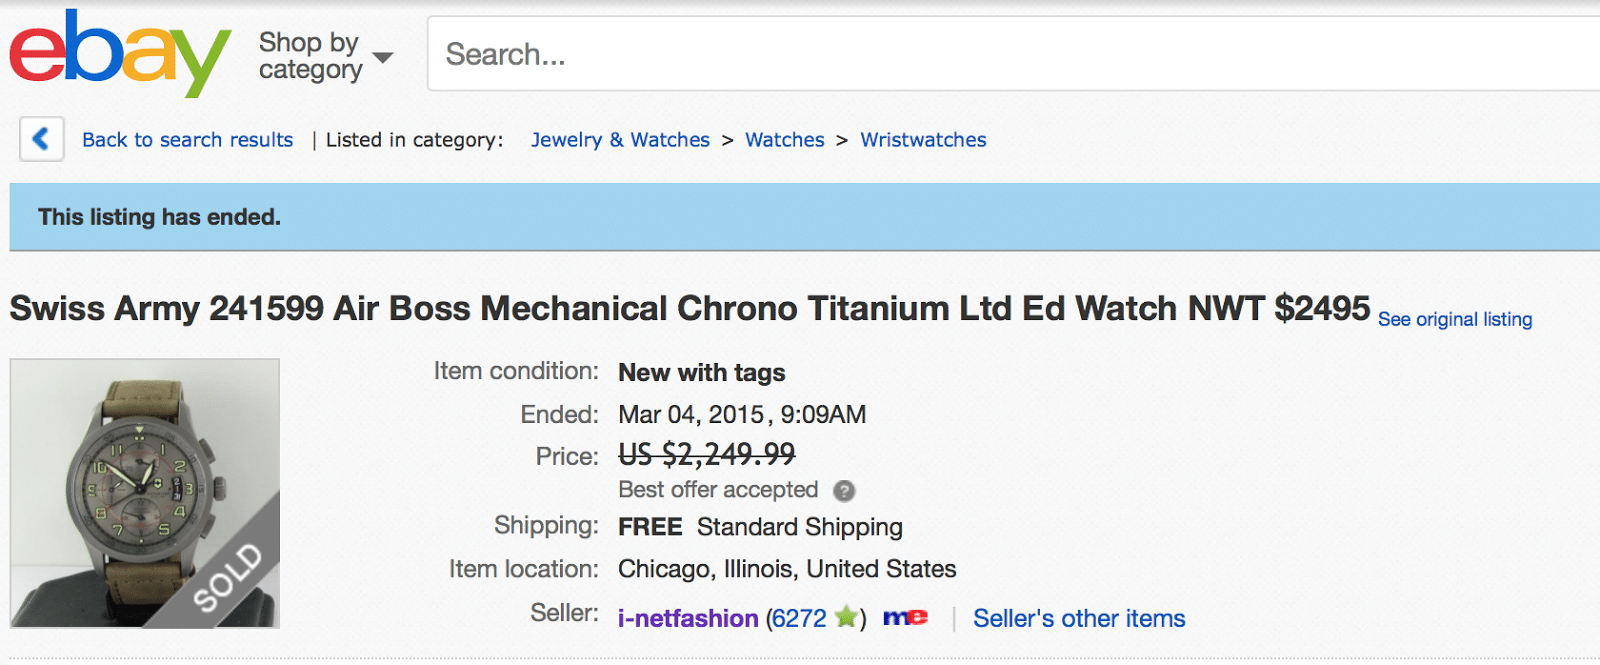Open the sold watch thumbnail image
This screenshot has height=665, width=1600.
pos(145,493)
